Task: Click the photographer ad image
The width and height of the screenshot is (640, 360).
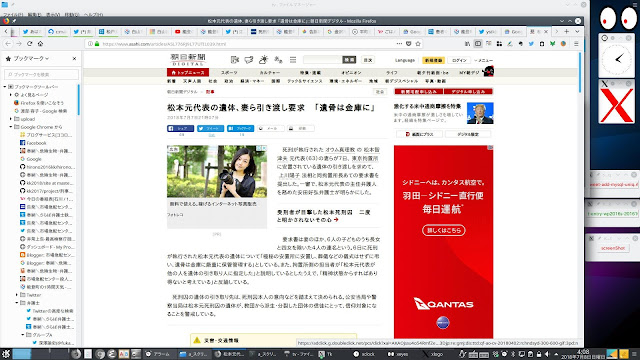Action: tap(217, 171)
